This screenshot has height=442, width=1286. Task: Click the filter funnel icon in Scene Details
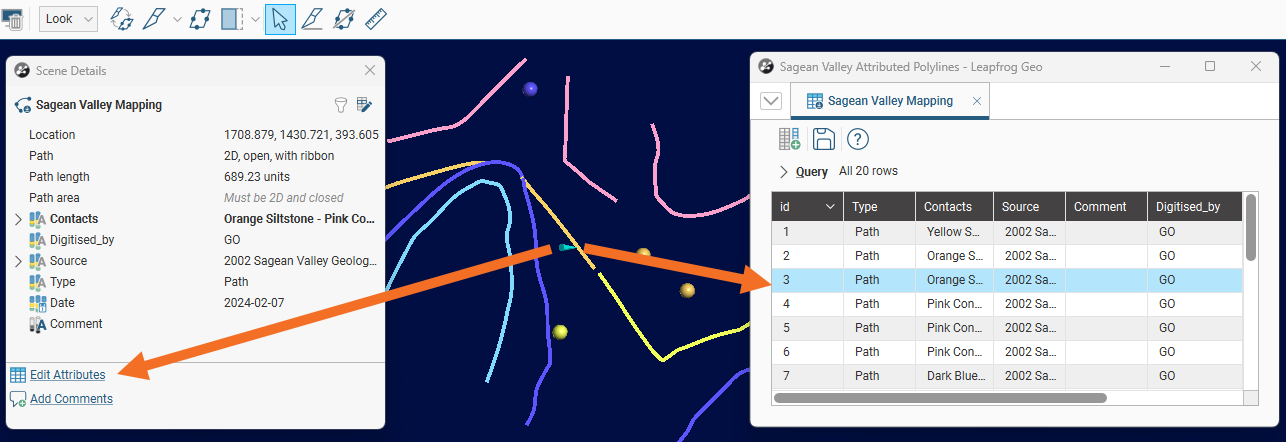340,104
